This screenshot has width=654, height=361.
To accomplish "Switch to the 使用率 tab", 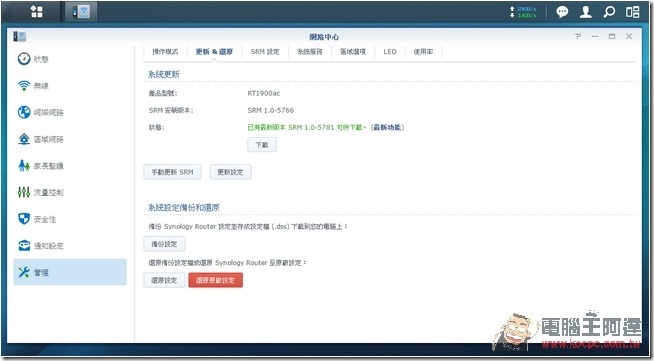I will pyautogui.click(x=423, y=52).
